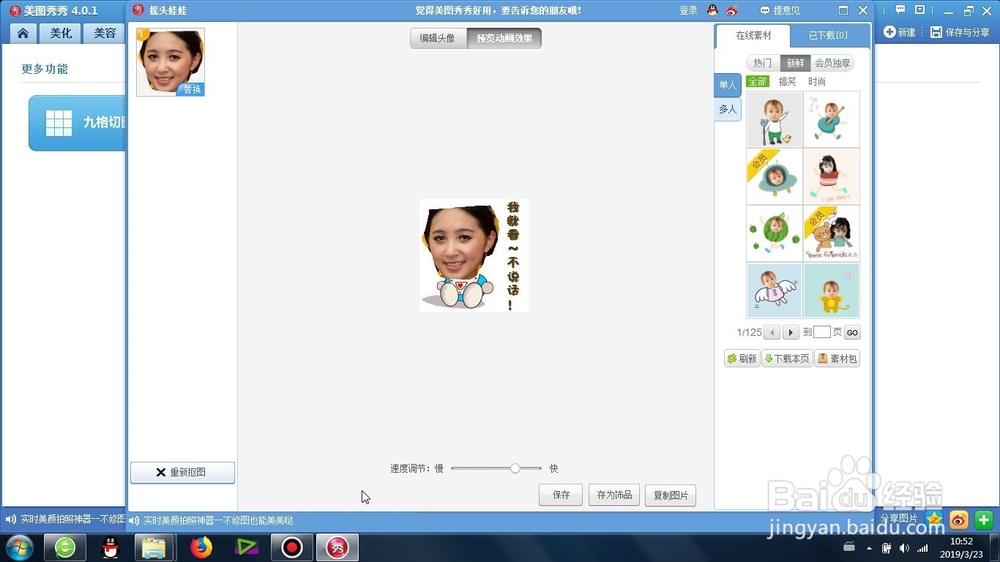The height and width of the screenshot is (562, 1000).
Task: Go to the previous template page
Action: 772,332
